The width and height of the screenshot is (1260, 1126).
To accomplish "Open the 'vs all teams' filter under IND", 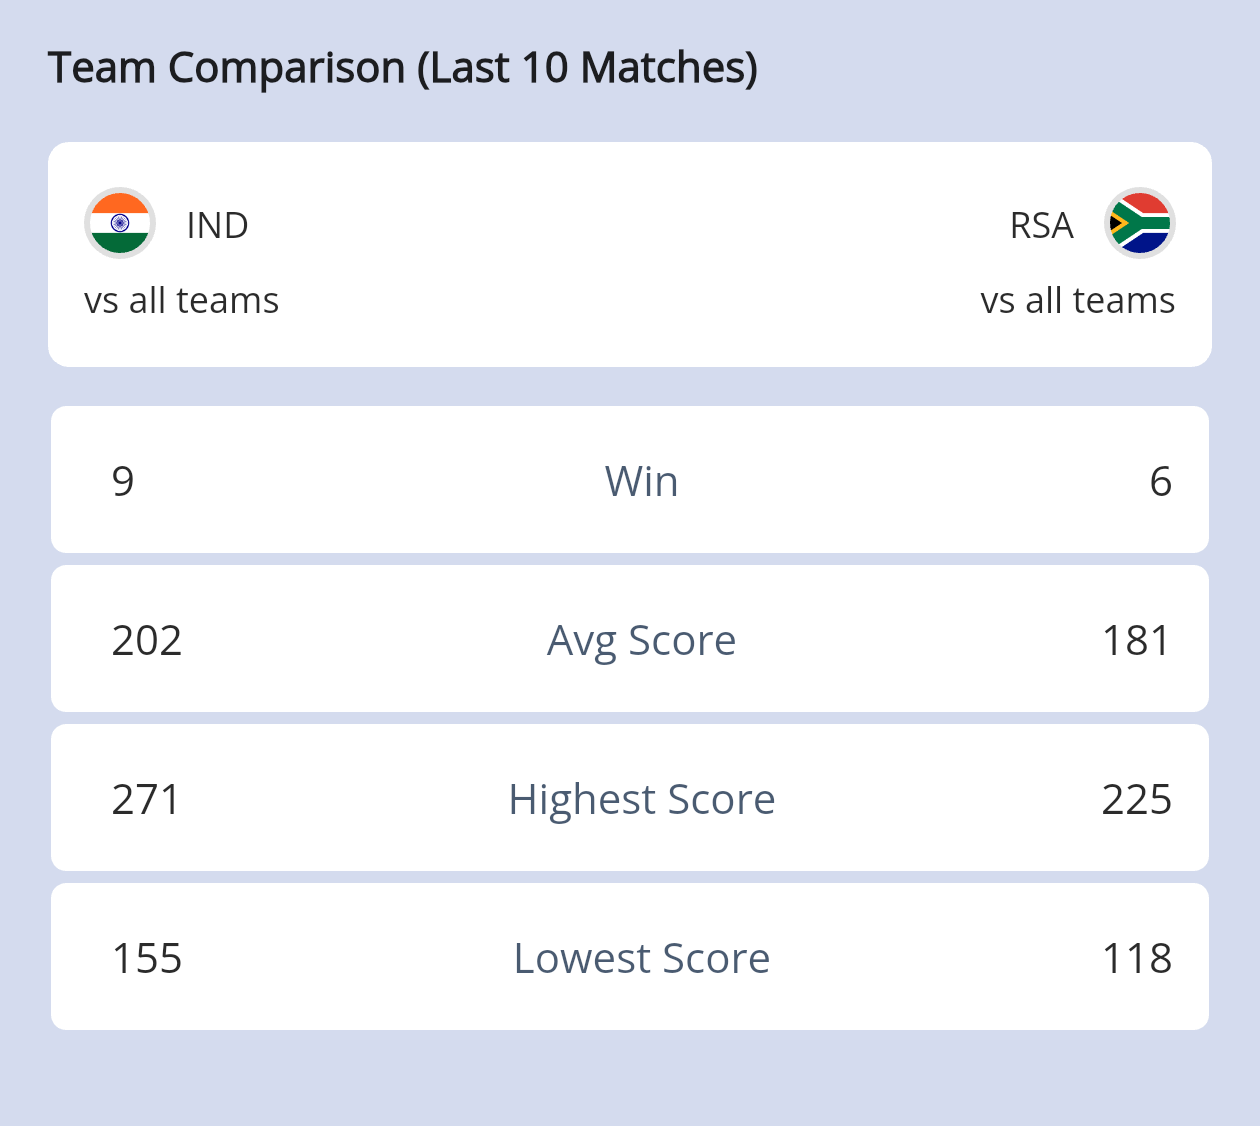I will click(x=181, y=301).
